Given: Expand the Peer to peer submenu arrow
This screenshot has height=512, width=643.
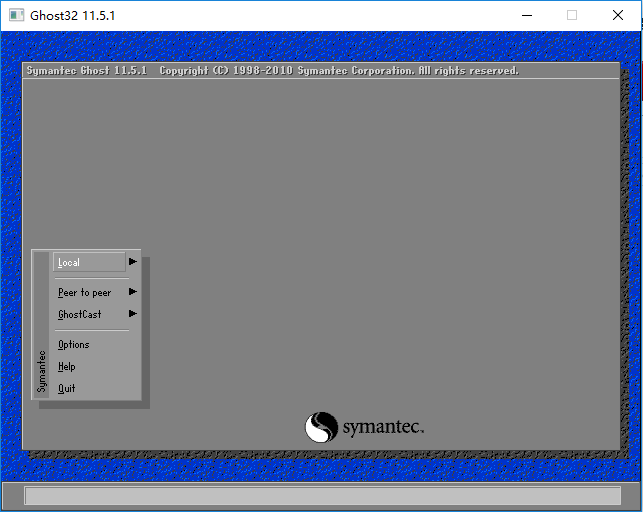Looking at the screenshot, I should (132, 291).
